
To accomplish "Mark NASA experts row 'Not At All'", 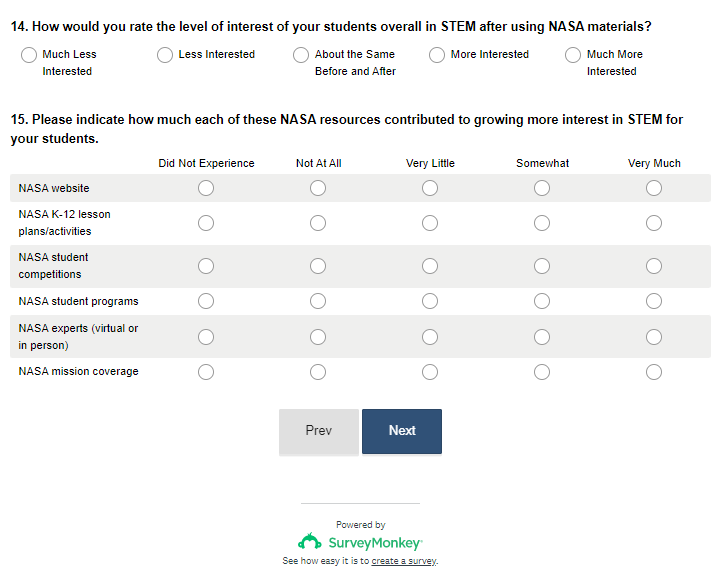I will pos(318,337).
